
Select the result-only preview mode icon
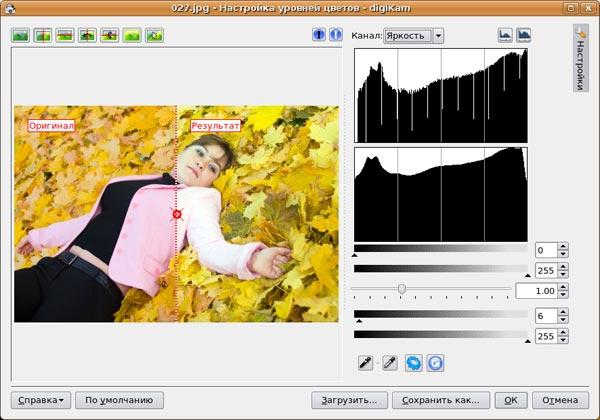132,36
